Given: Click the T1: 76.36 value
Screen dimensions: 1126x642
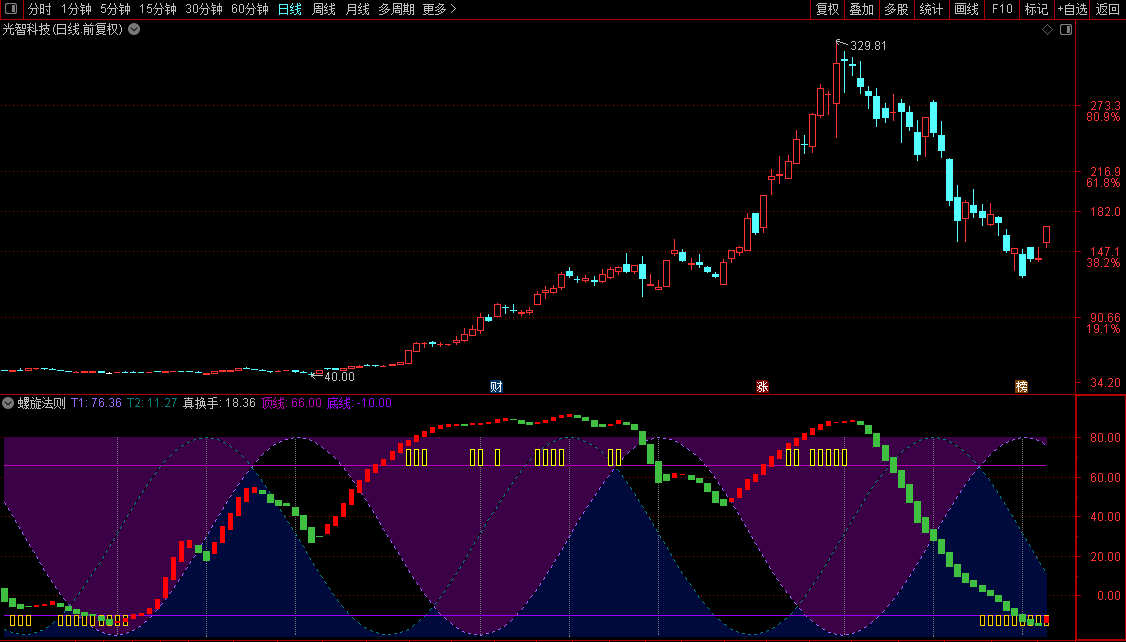Looking at the screenshot, I should click(96, 403).
